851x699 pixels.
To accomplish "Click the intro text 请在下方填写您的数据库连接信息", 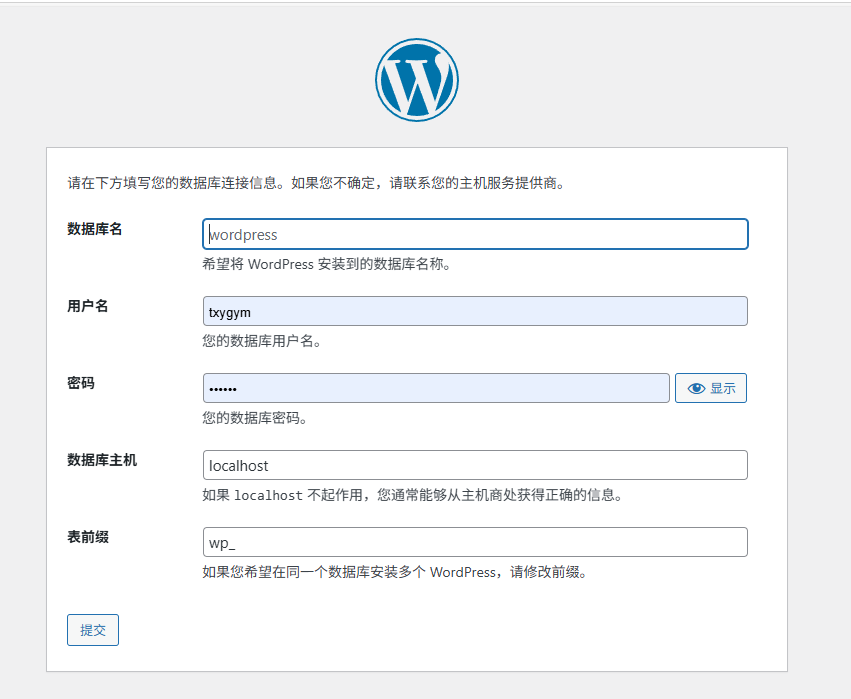I will click(173, 183).
